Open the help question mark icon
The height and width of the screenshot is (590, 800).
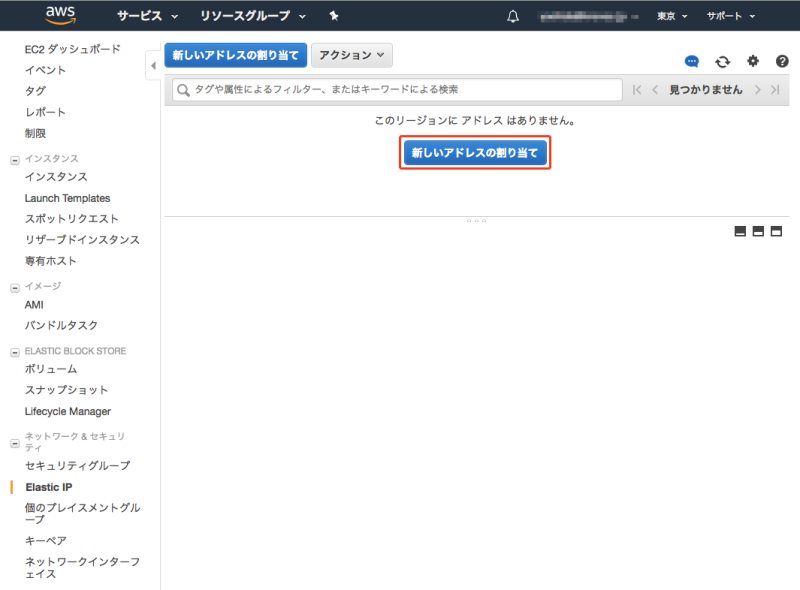click(782, 61)
